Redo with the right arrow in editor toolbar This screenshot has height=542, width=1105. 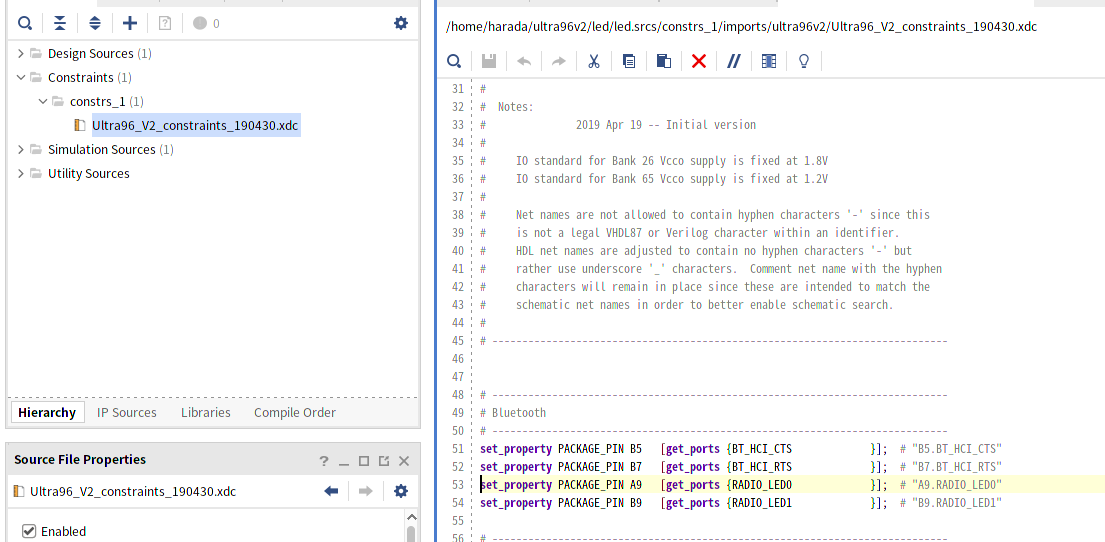tap(558, 61)
